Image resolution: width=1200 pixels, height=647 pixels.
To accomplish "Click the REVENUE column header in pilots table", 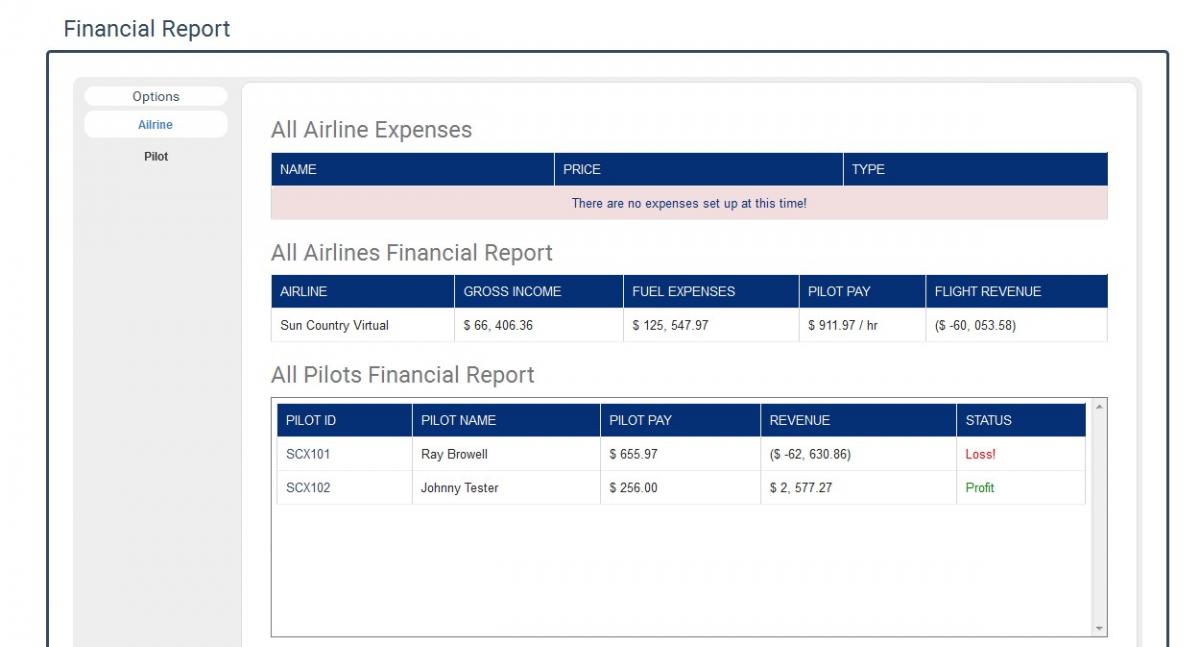I will 858,420.
